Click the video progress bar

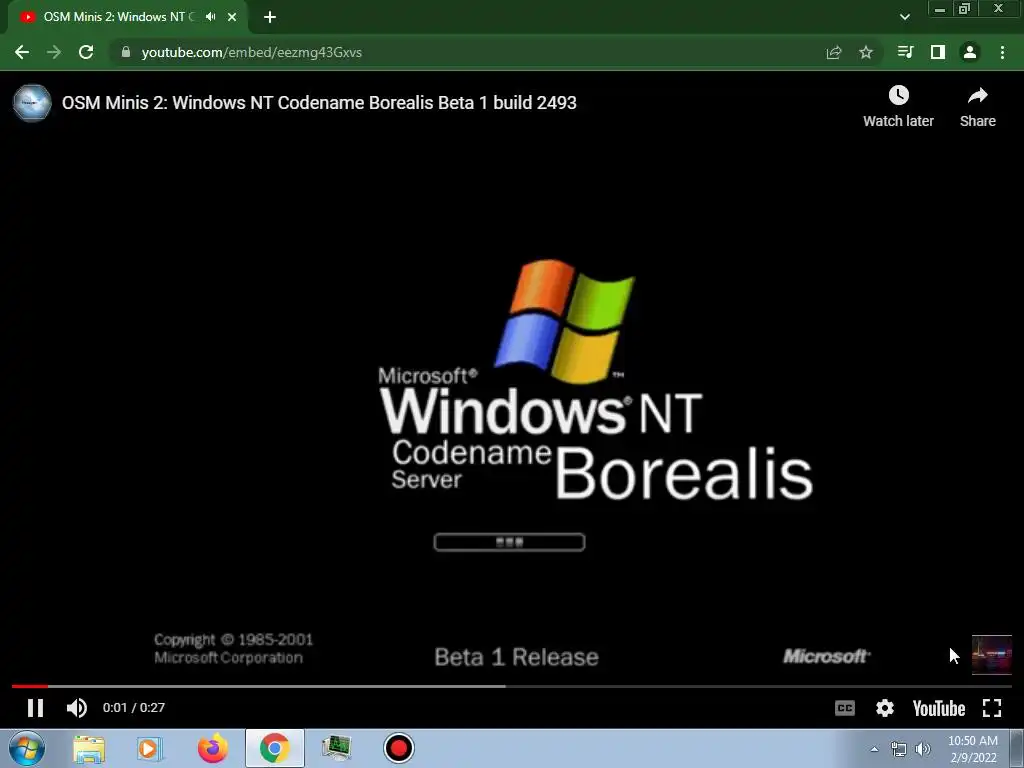tap(511, 686)
